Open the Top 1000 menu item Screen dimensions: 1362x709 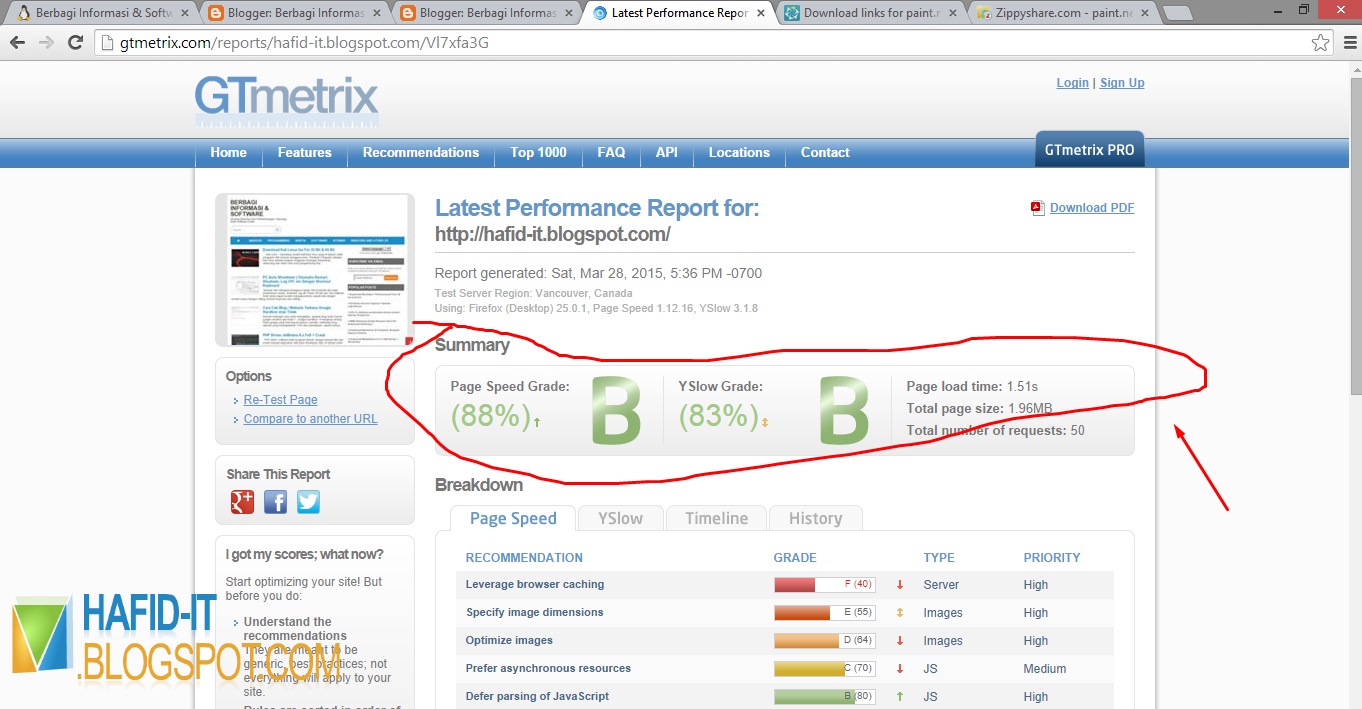point(538,152)
